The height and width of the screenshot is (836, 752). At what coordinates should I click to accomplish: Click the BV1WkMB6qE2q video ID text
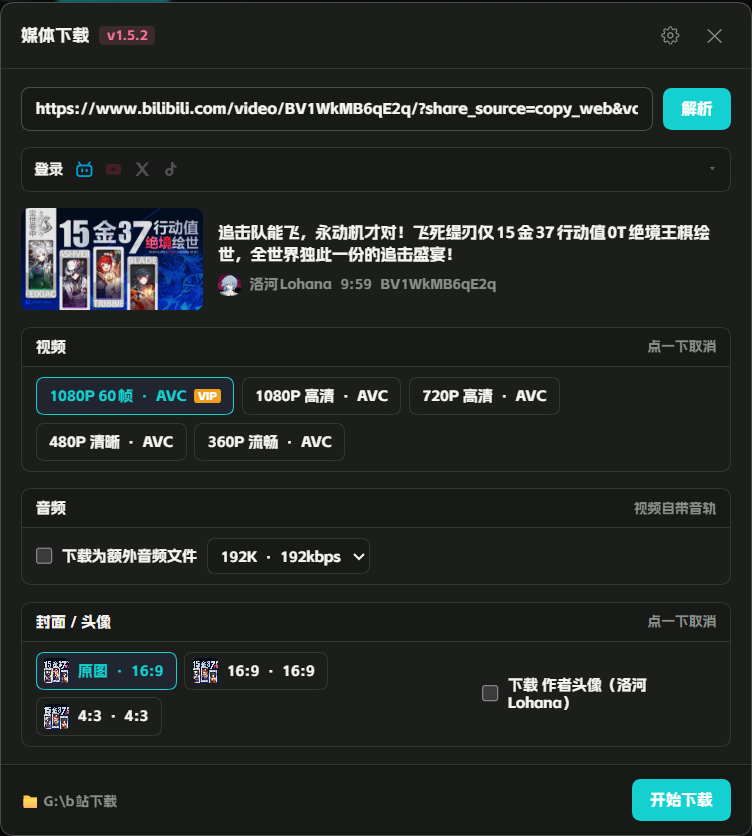pos(438,284)
